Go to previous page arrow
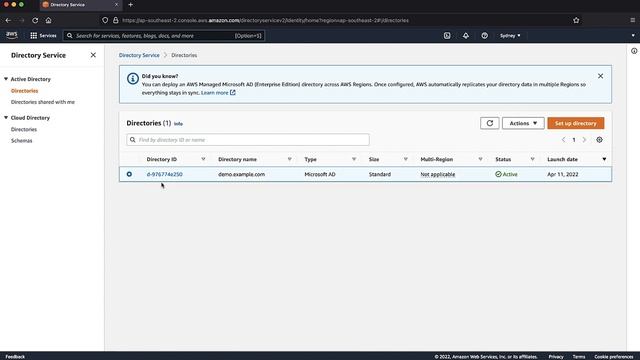Screen dimensions: 640x360 click(563, 140)
